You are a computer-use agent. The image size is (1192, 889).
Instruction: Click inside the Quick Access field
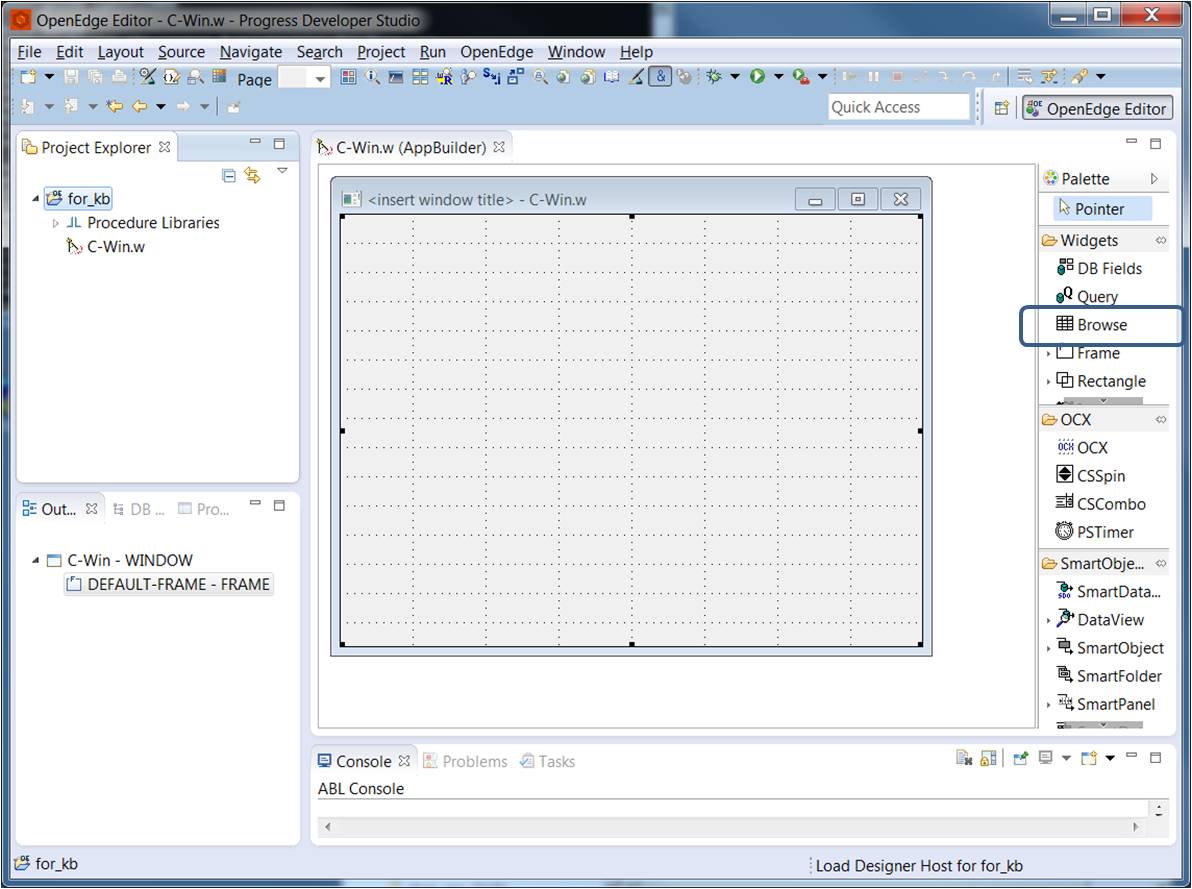tap(897, 107)
